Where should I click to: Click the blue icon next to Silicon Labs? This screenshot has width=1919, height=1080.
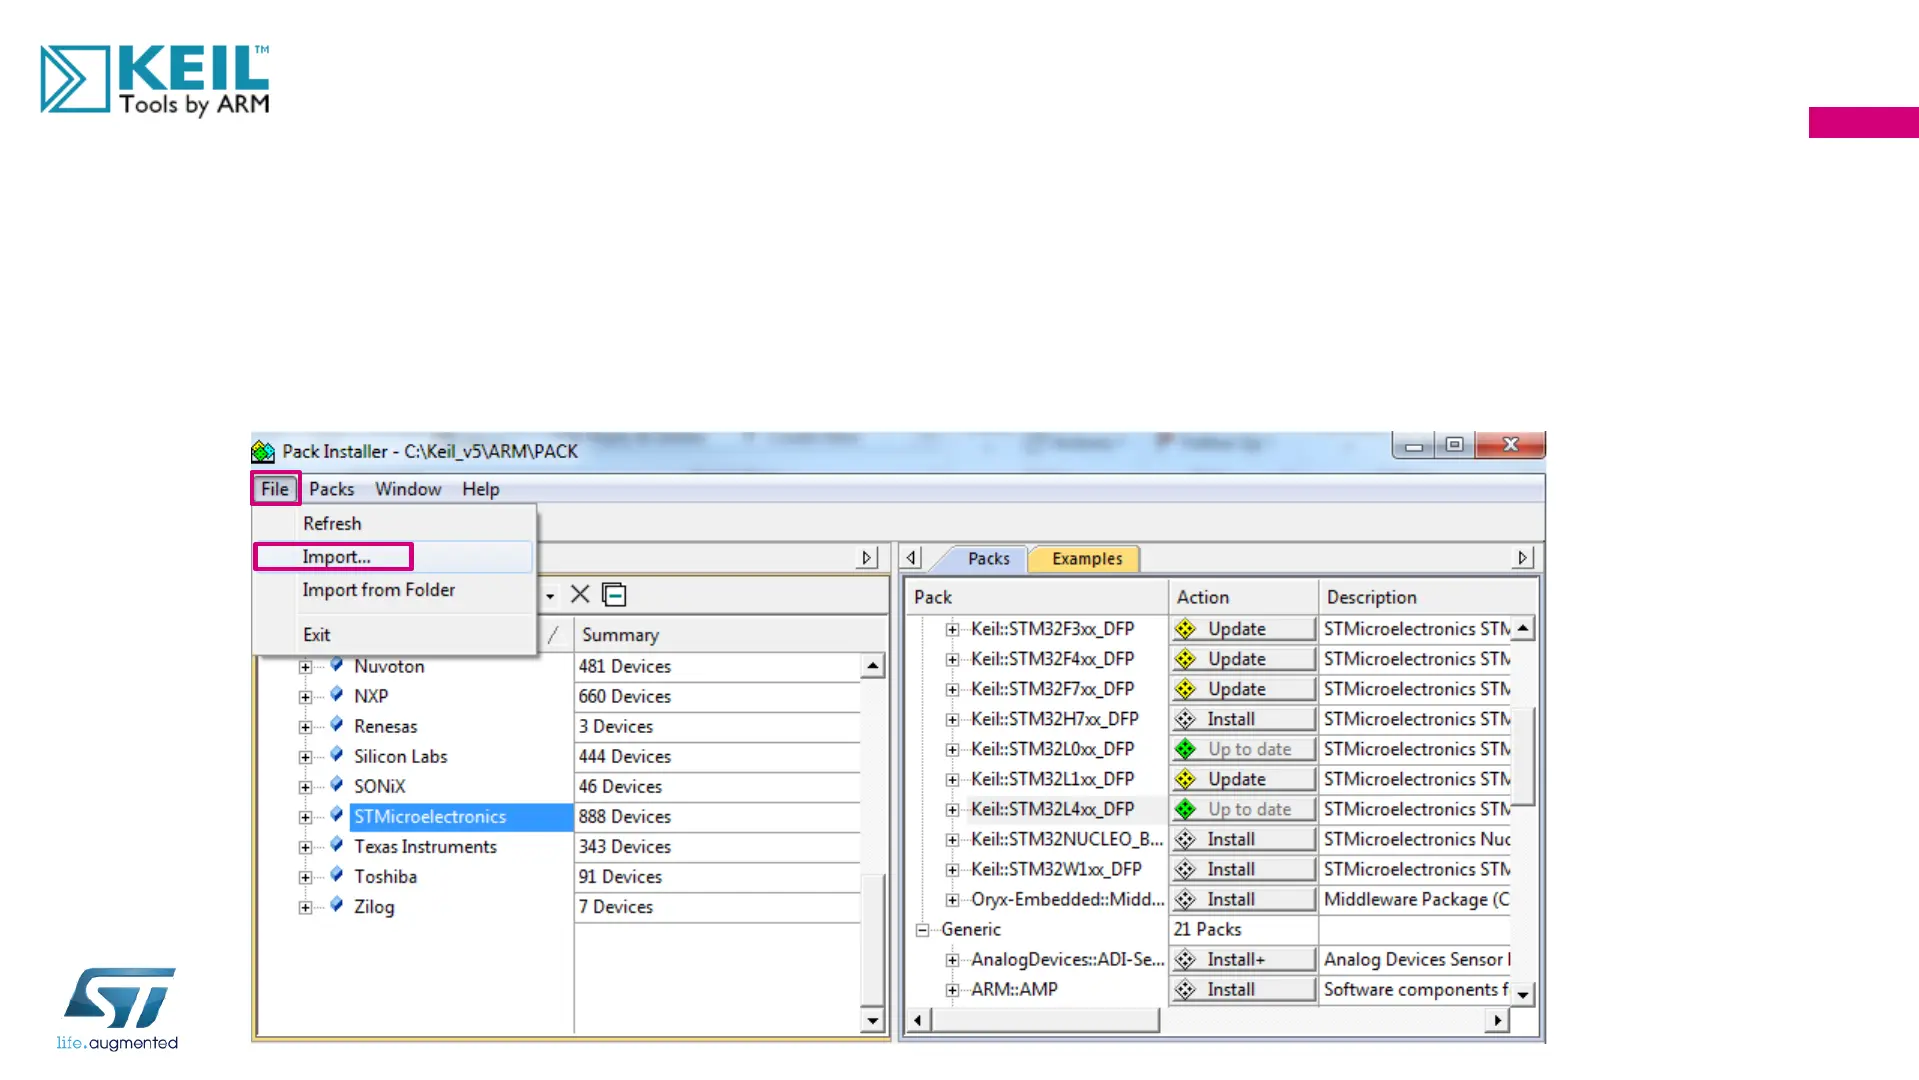(337, 756)
